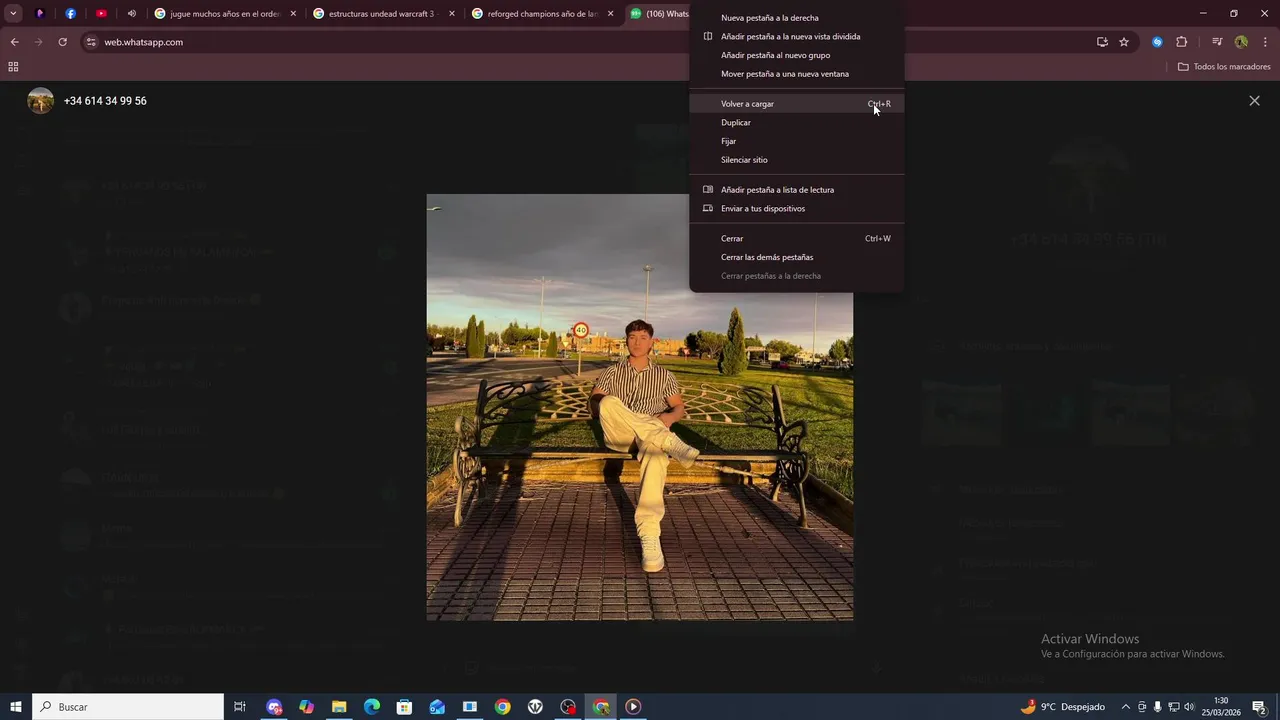
Task: Close the 'estructuras undead warcraft 3' tab
Action: pyautogui.click(x=452, y=14)
